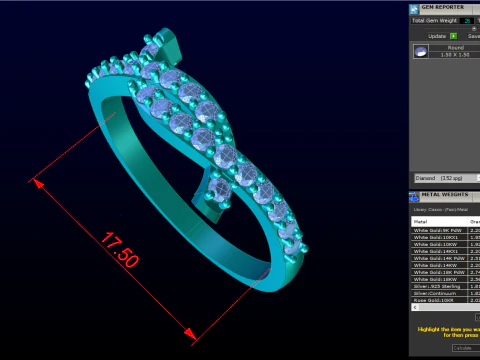Click the Update button in Gem Reporter
Image resolution: width=480 pixels, height=360 pixels.
pyautogui.click(x=437, y=36)
